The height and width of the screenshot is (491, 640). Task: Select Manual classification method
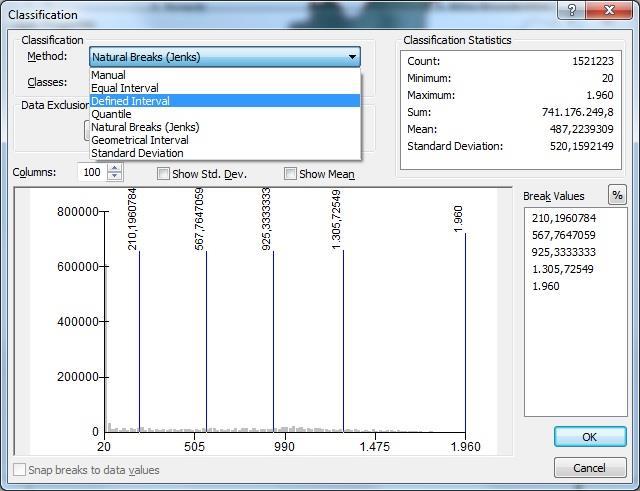[x=225, y=75]
